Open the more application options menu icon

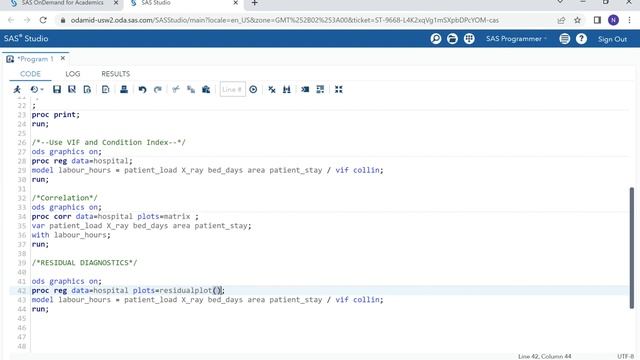click(564, 39)
